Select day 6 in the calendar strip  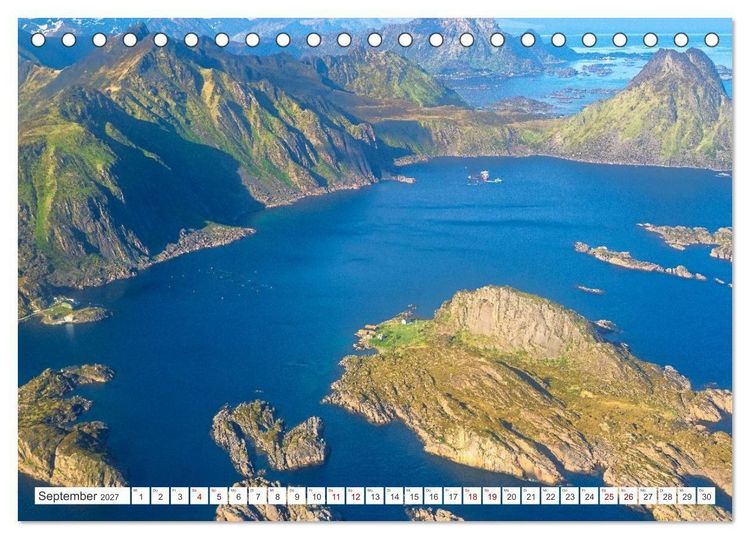pos(238,496)
